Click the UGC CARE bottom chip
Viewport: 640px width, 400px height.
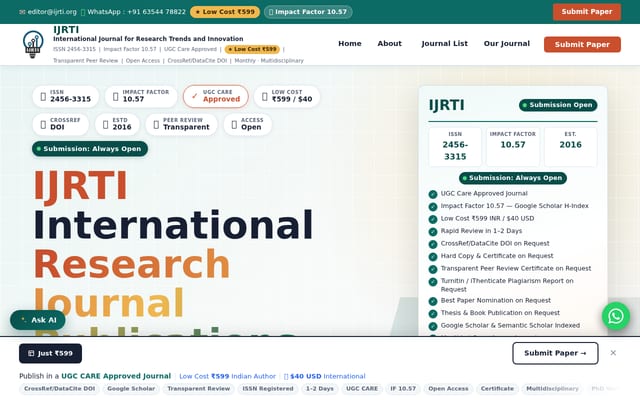(362, 389)
